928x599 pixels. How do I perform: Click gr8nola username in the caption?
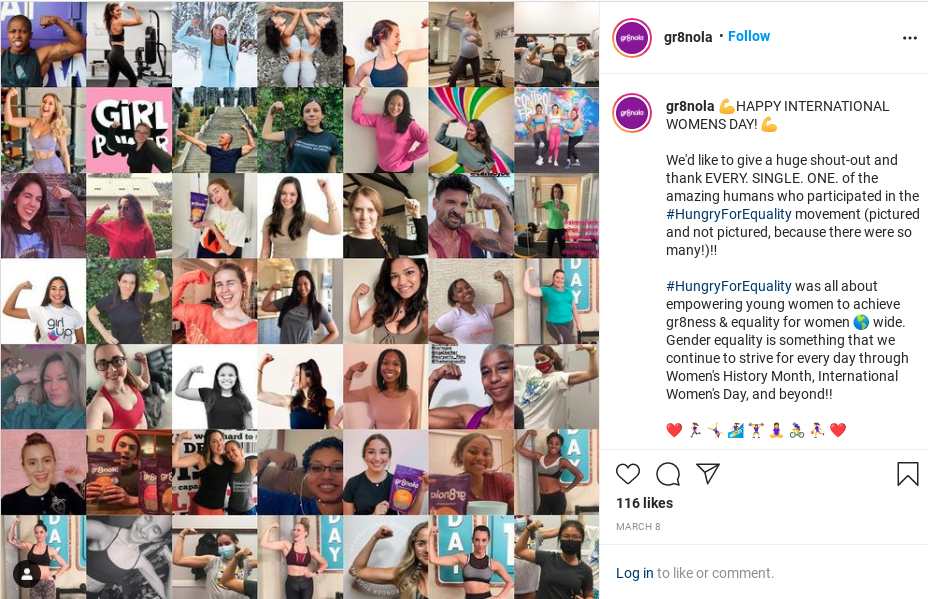690,106
